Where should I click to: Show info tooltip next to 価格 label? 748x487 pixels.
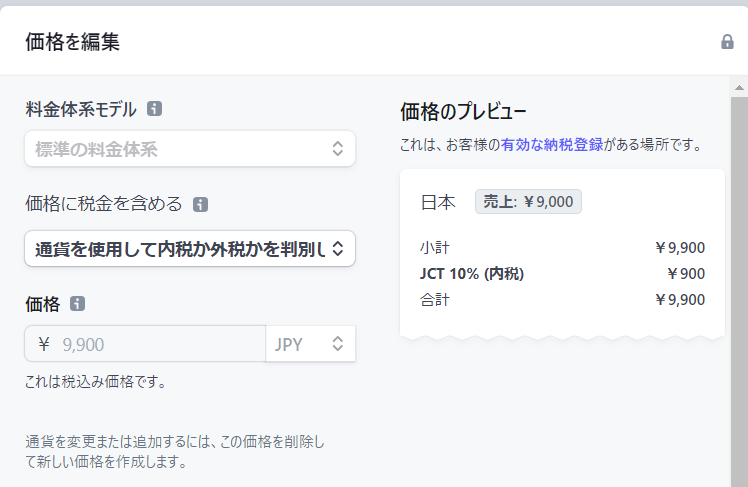coord(78,303)
